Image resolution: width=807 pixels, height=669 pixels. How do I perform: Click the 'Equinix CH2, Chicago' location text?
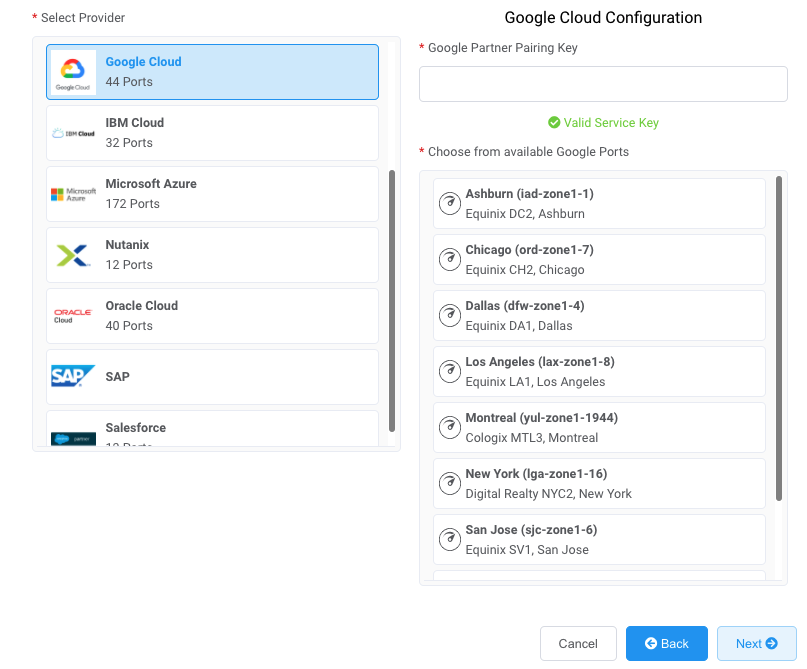click(x=525, y=270)
